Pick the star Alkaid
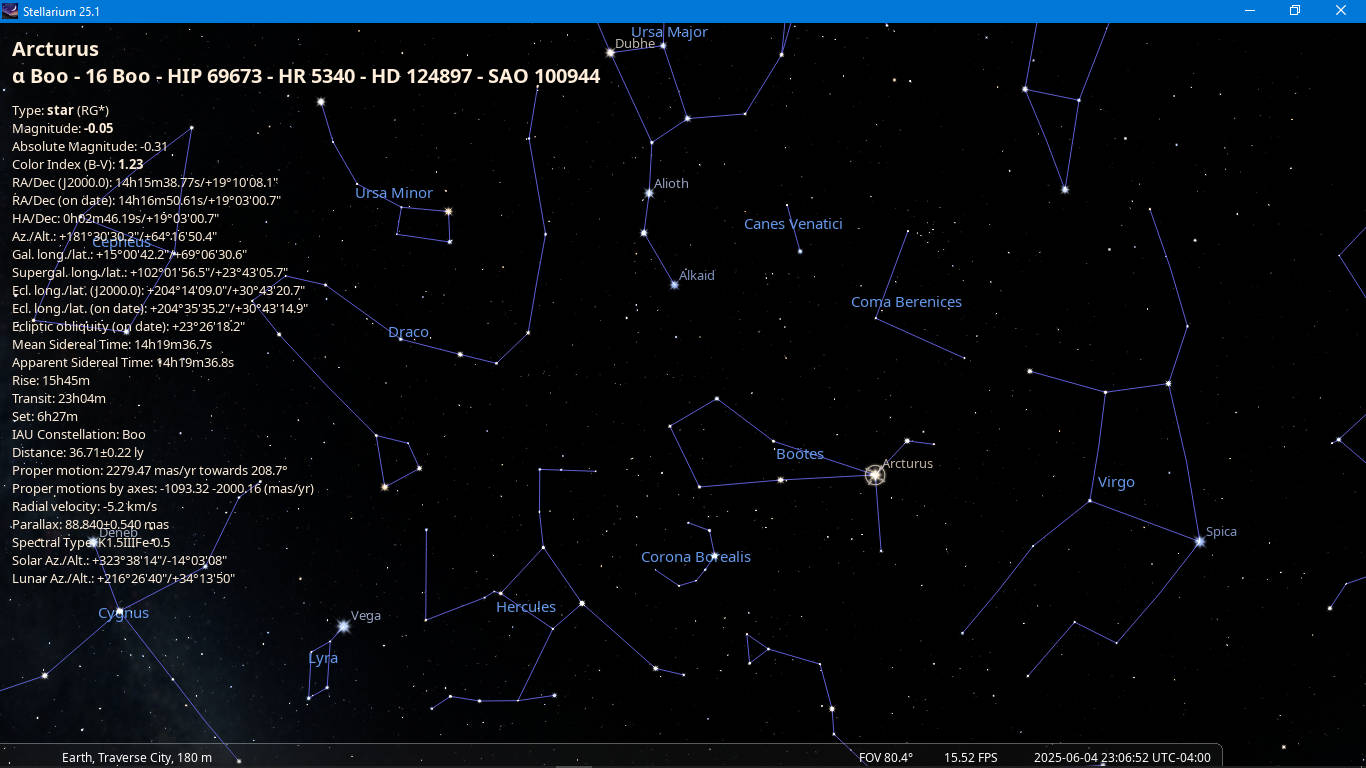 (674, 285)
